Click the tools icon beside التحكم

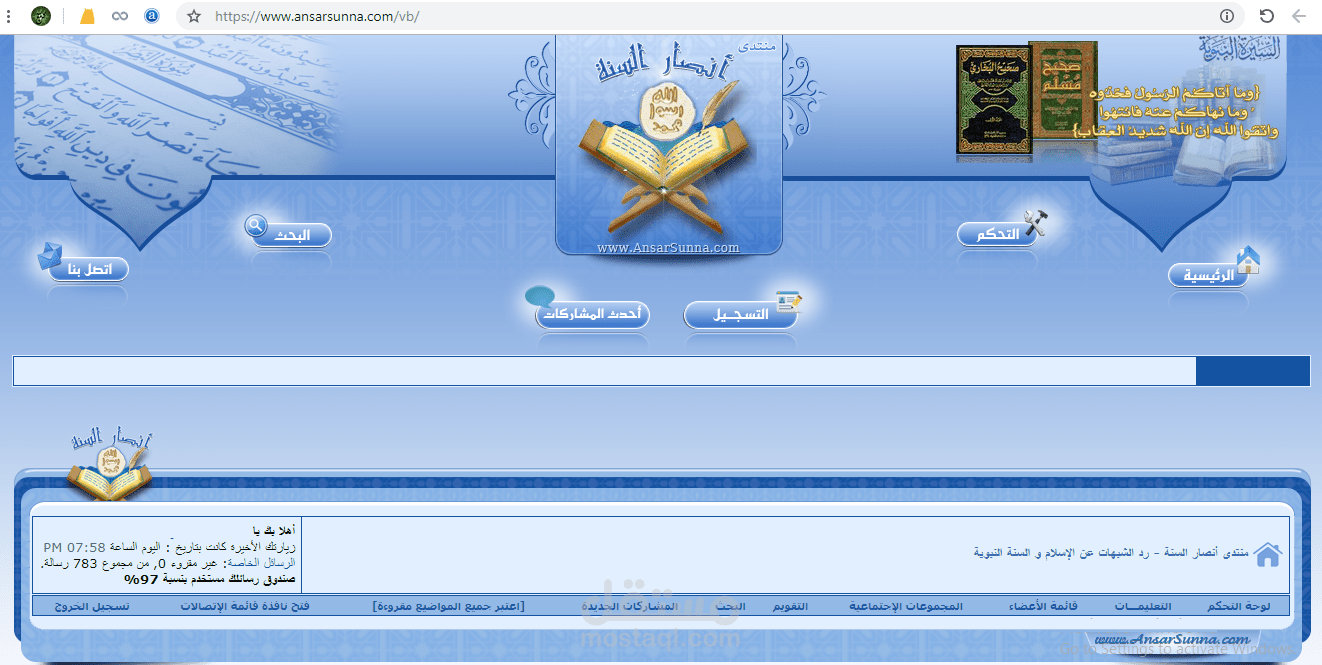(x=1035, y=223)
